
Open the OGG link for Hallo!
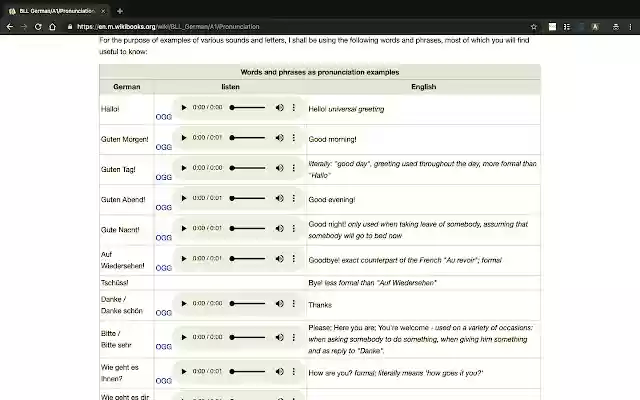pos(164,117)
